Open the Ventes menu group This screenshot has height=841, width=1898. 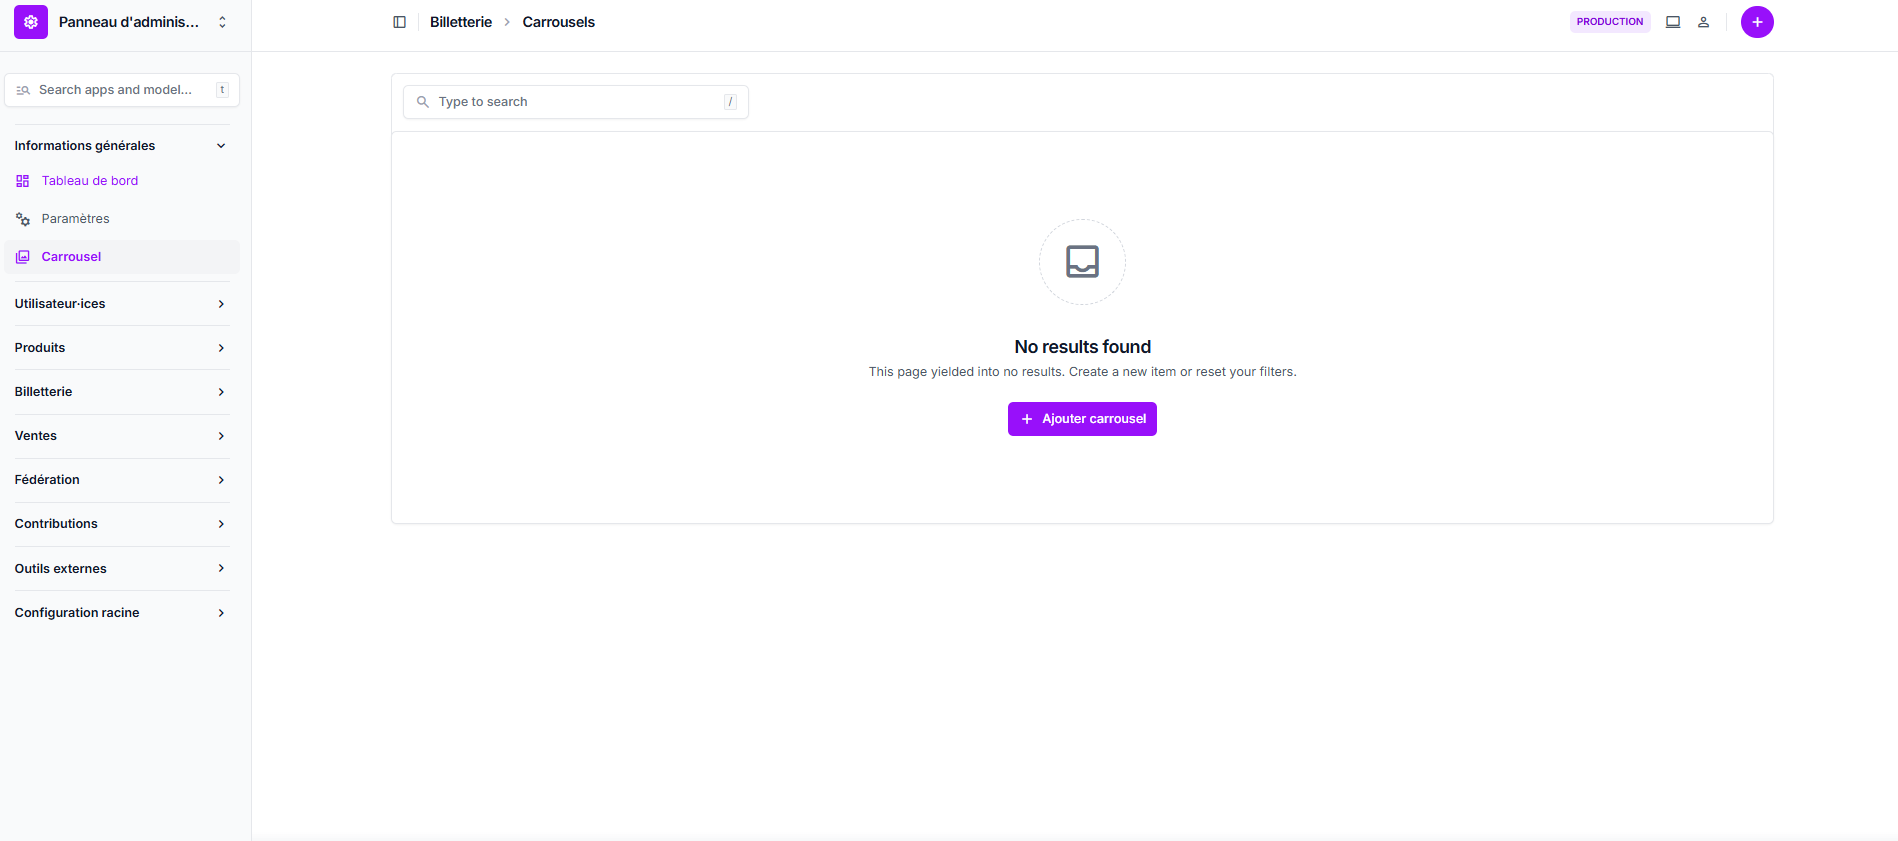120,436
